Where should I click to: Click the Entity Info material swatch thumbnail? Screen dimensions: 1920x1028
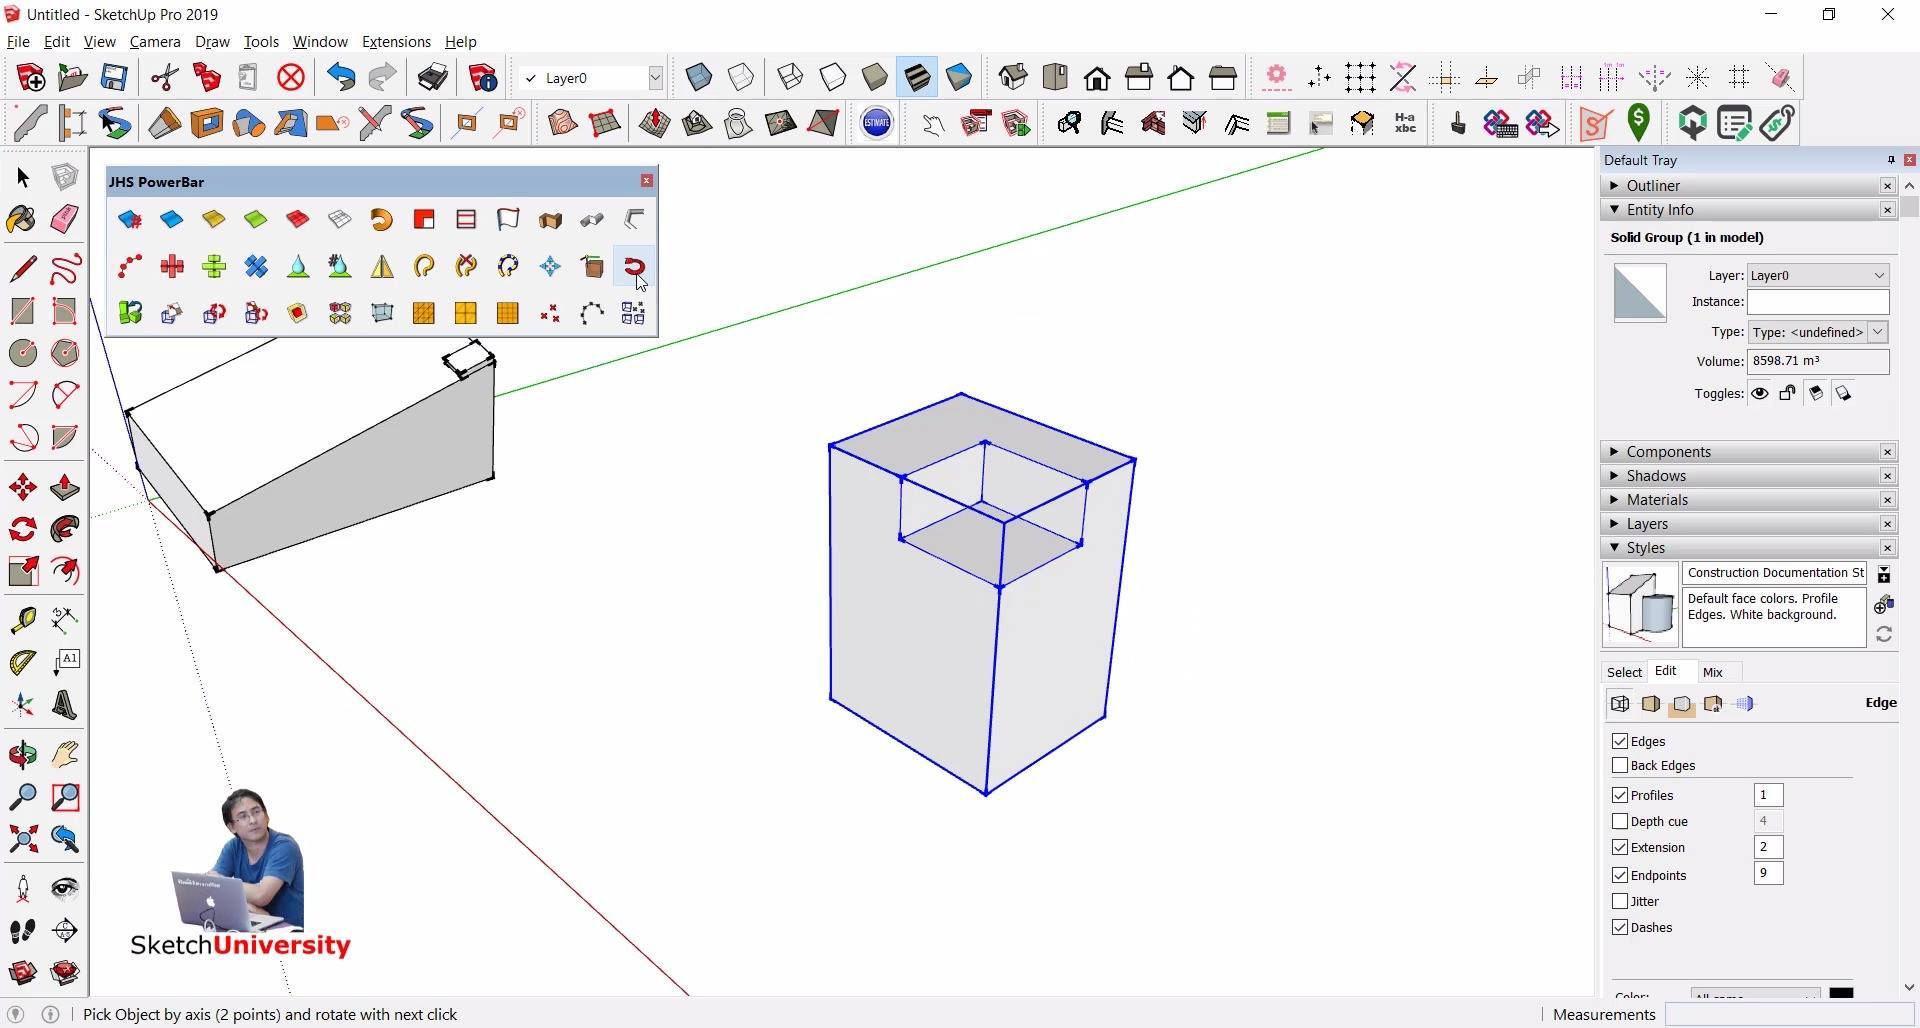[1640, 292]
